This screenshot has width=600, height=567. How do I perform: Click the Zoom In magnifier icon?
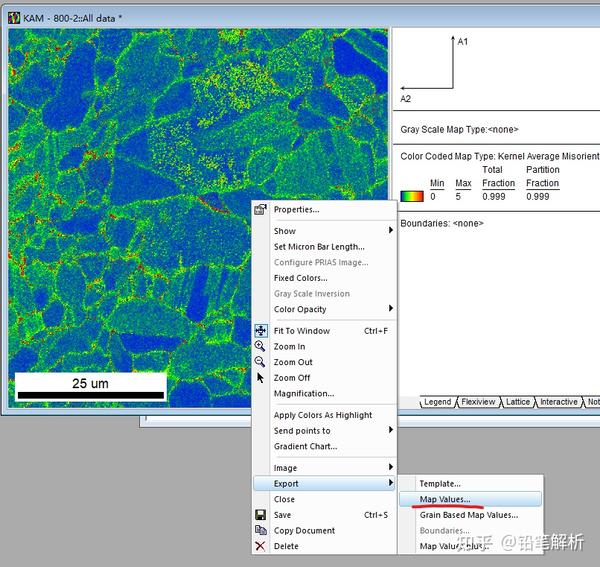point(261,346)
